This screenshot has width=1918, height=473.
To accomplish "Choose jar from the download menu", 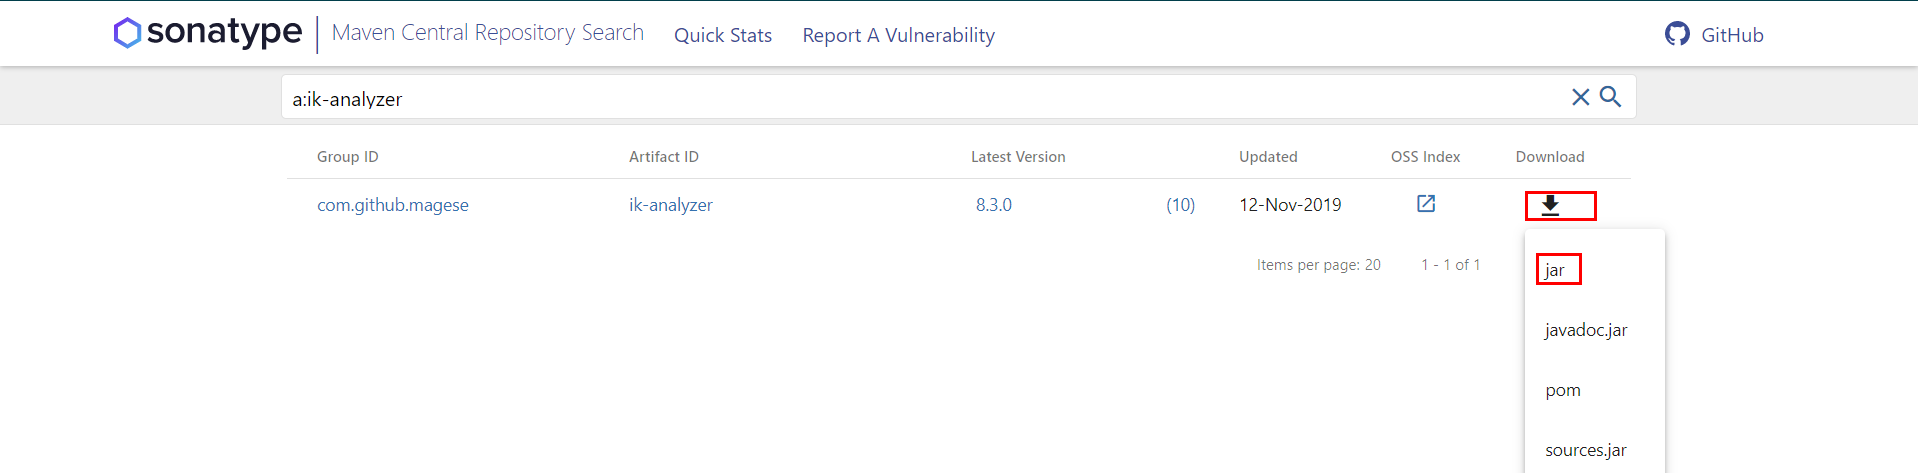I will 1554,270.
